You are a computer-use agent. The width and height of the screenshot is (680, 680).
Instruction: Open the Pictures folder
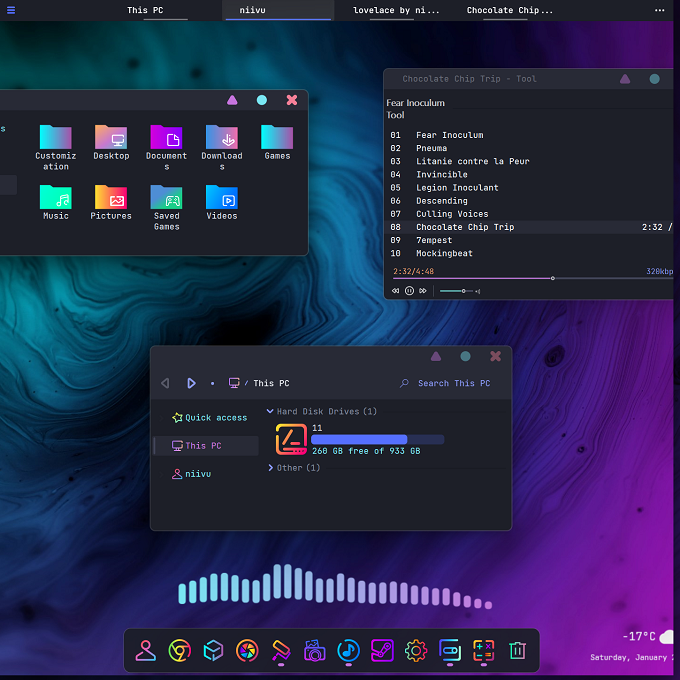pos(111,203)
